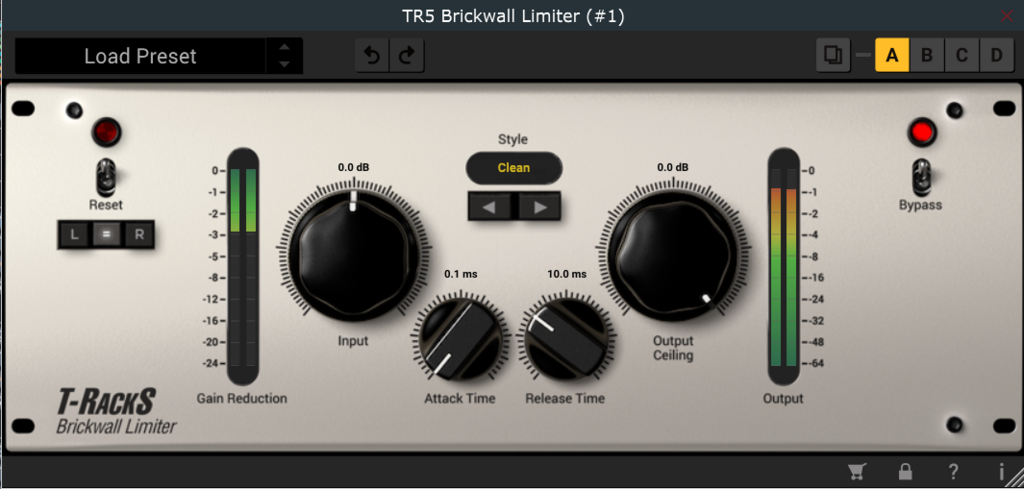The width and height of the screenshot is (1024, 489).
Task: Select next Style with the right arrow
Action: tap(539, 207)
